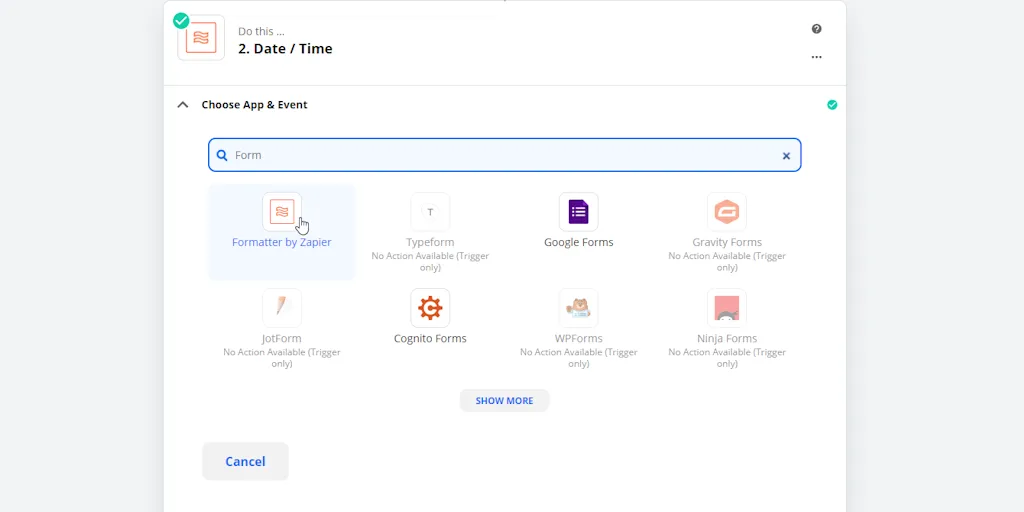This screenshot has width=1024, height=512.
Task: Click the 'Choose App & Event' heading text
Action: click(254, 104)
